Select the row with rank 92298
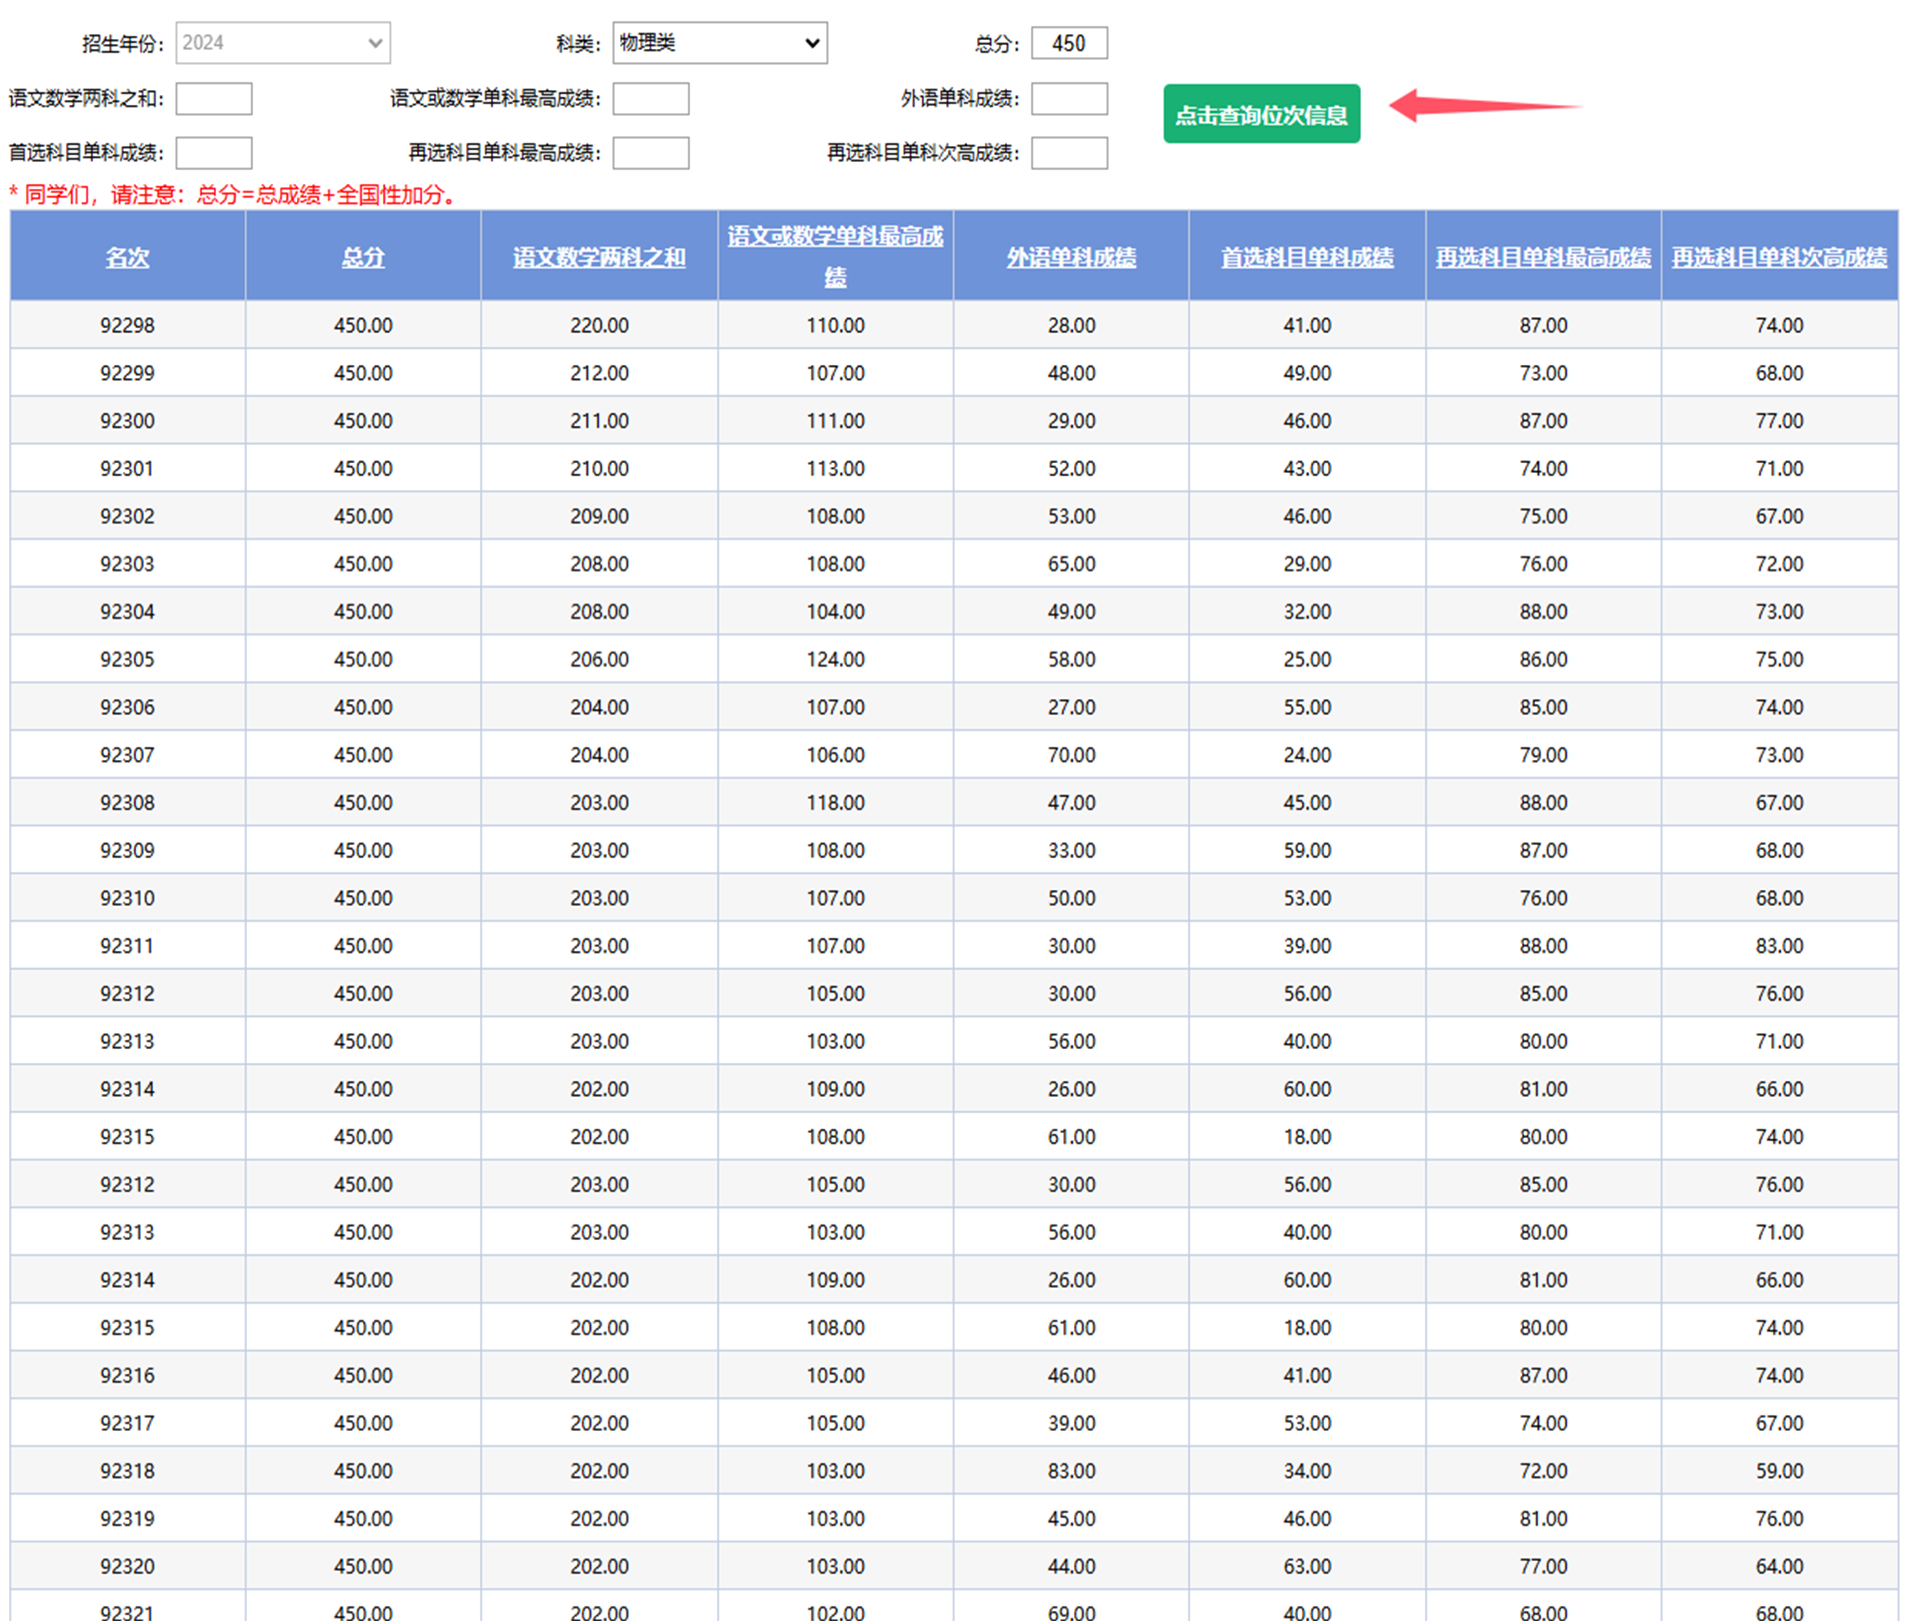 [127, 325]
